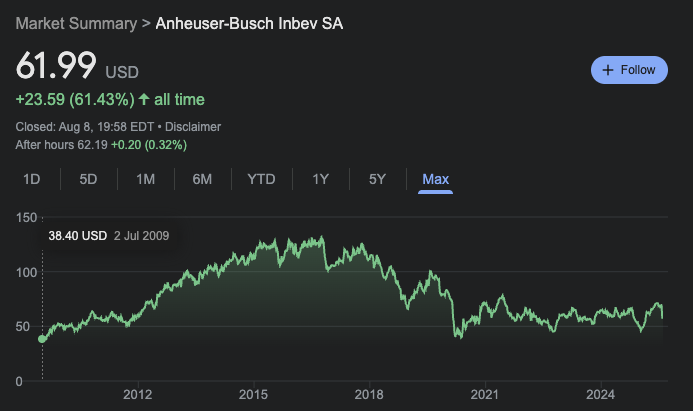Screen dimensions: 693x411
Task: Choose the 6M time range
Action: pyautogui.click(x=203, y=179)
